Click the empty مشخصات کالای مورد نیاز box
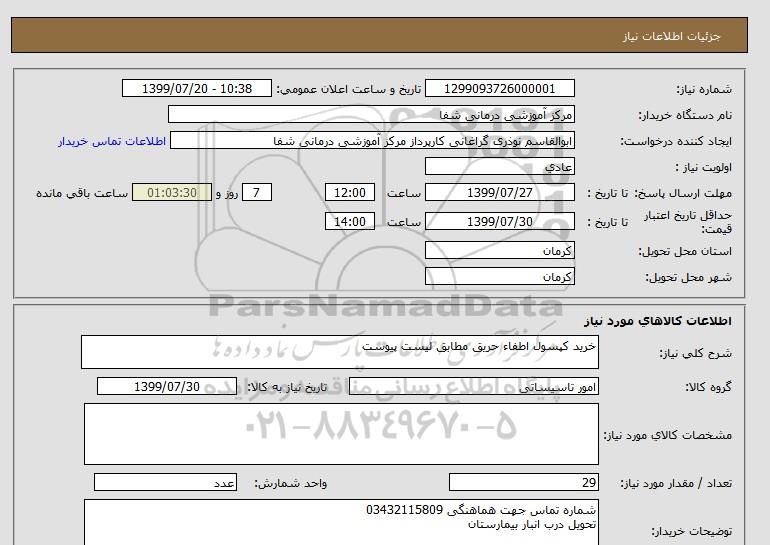 (341, 434)
